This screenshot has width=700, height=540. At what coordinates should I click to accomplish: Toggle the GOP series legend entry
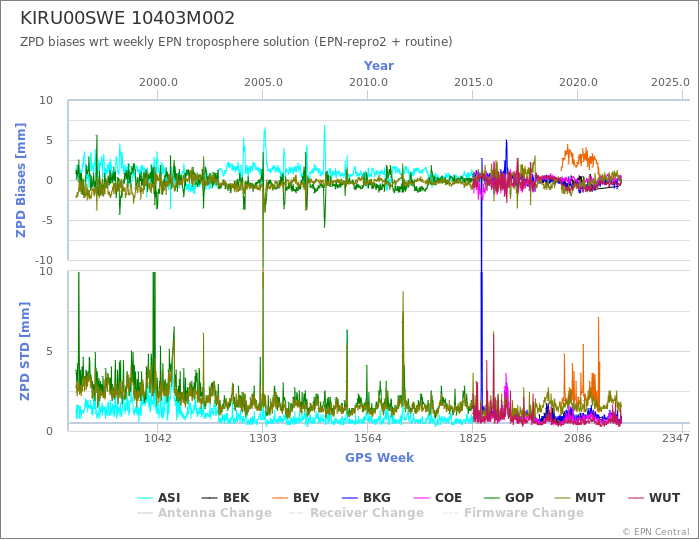509,498
